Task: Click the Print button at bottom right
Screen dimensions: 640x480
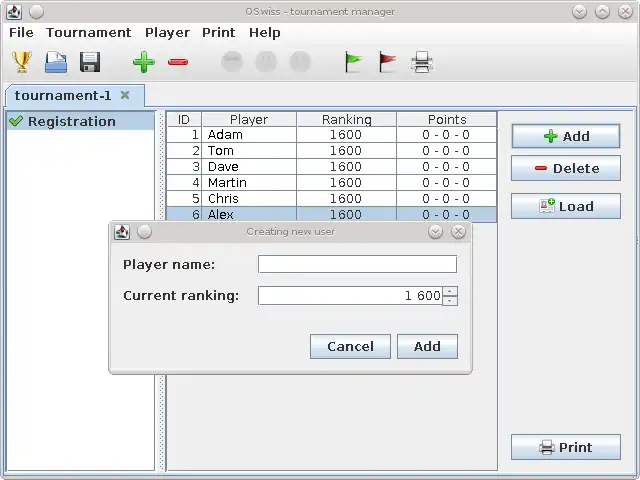Action: (566, 447)
